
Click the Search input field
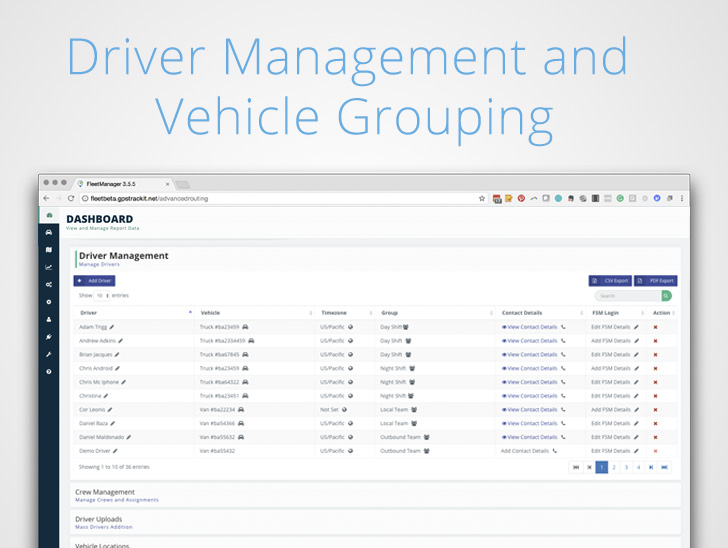tap(626, 296)
